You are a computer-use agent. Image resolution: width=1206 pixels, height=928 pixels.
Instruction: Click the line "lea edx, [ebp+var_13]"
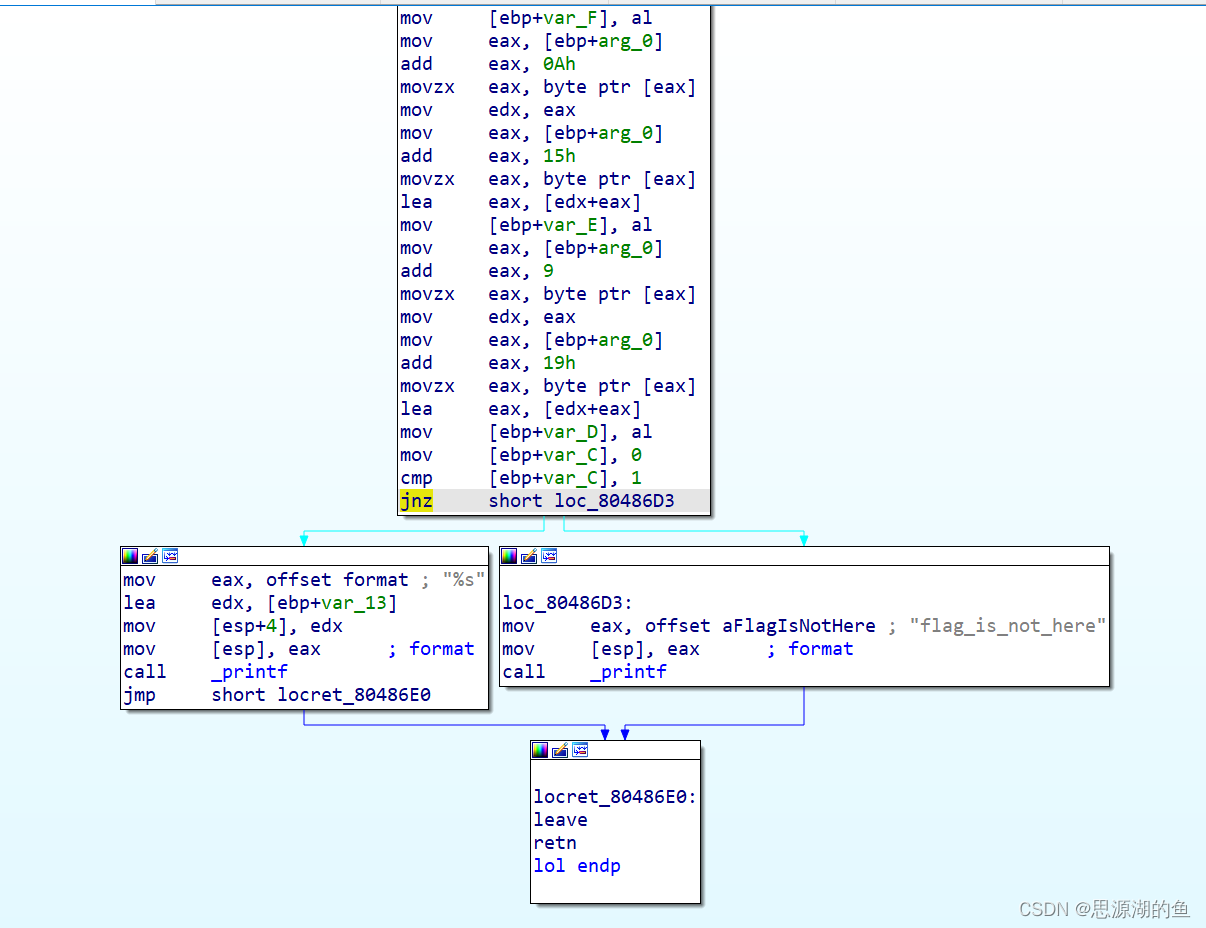[x=260, y=603]
